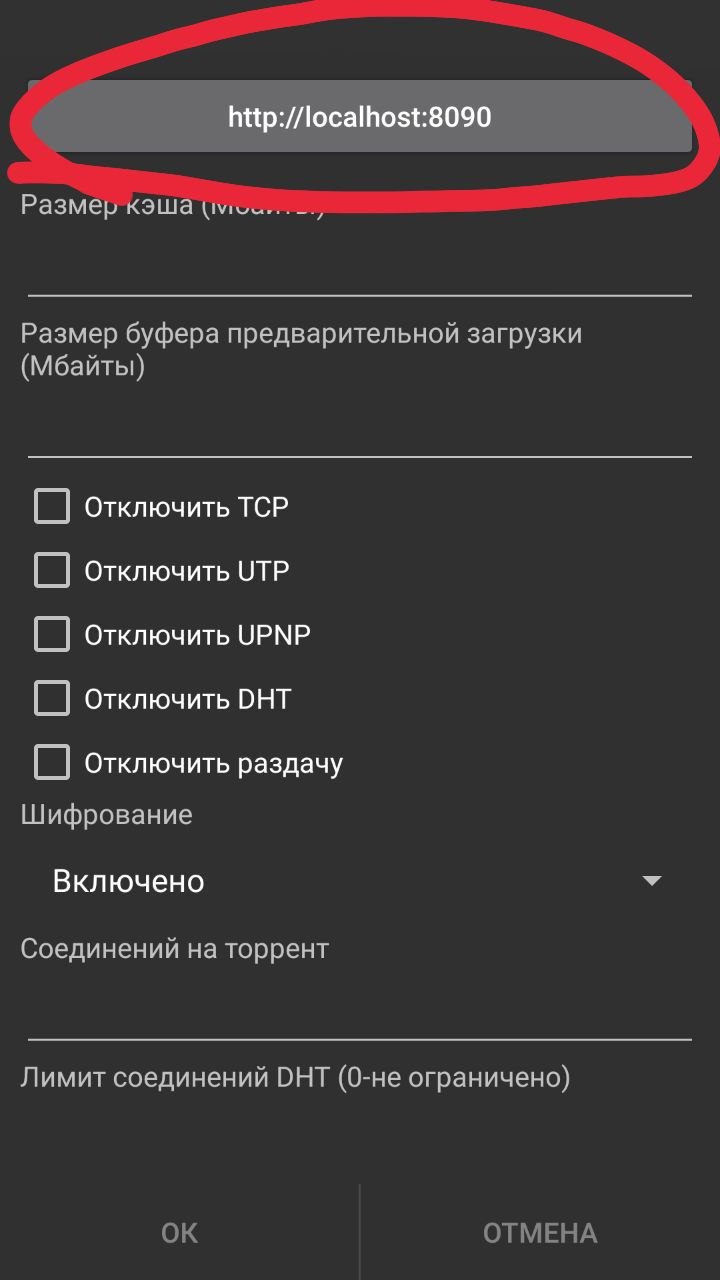Click the Отключить раздачу label text
Viewport: 720px width, 1280px height.
click(213, 764)
